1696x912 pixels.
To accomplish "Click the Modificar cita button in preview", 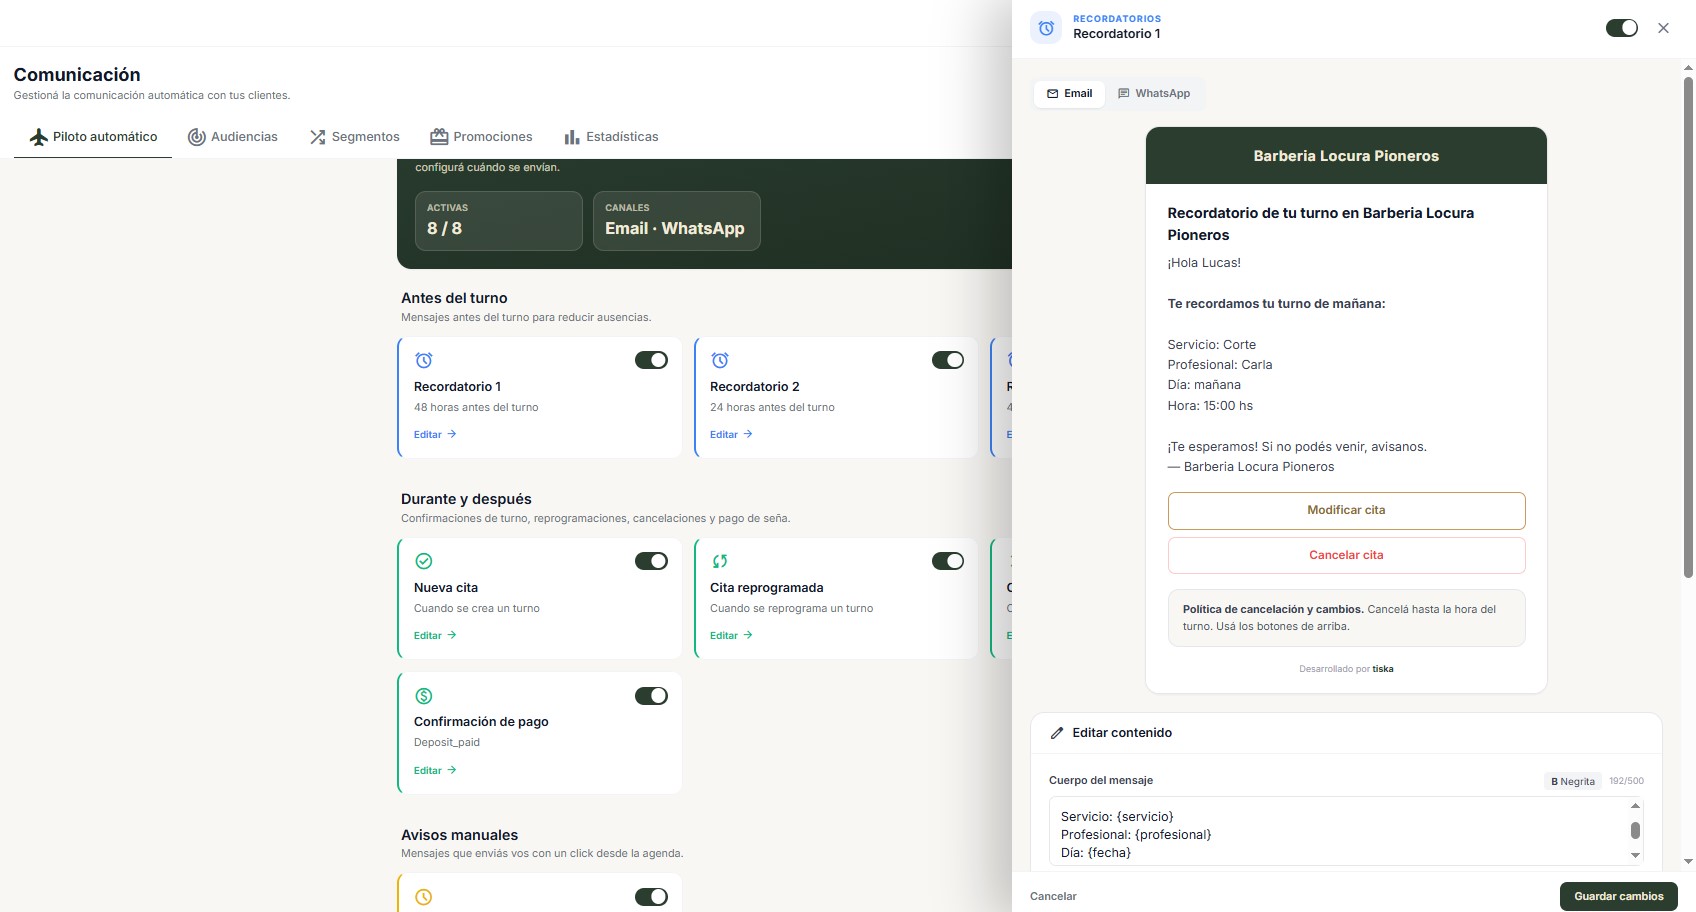I will tap(1346, 510).
